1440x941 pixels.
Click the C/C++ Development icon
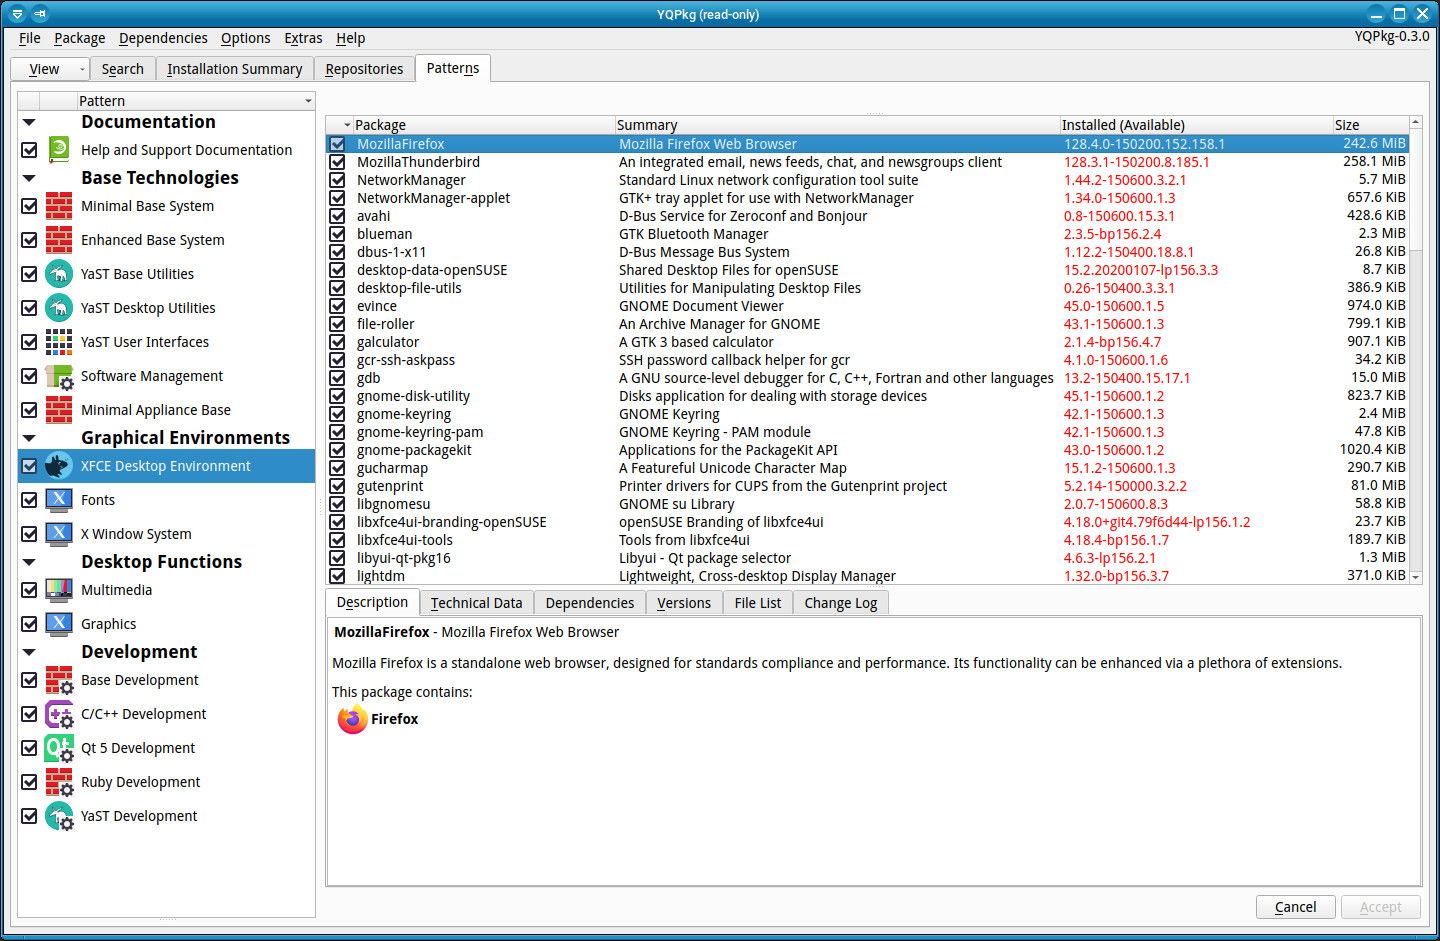click(59, 714)
